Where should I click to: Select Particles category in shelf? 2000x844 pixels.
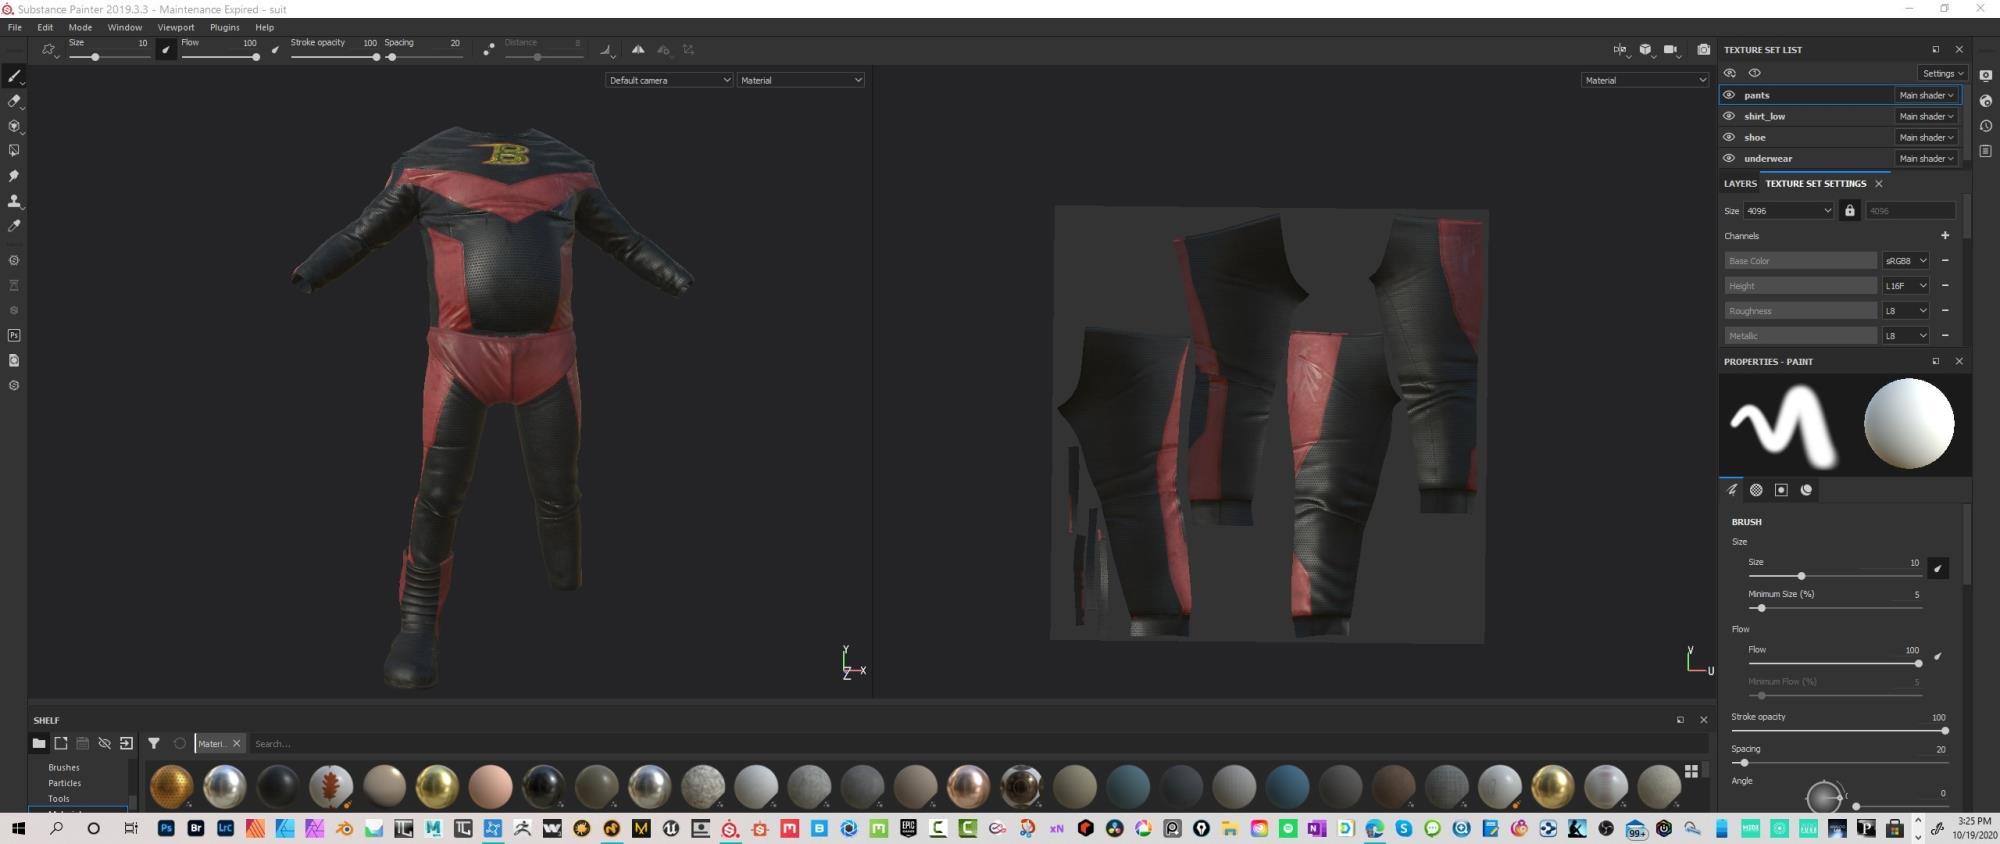pyautogui.click(x=65, y=783)
